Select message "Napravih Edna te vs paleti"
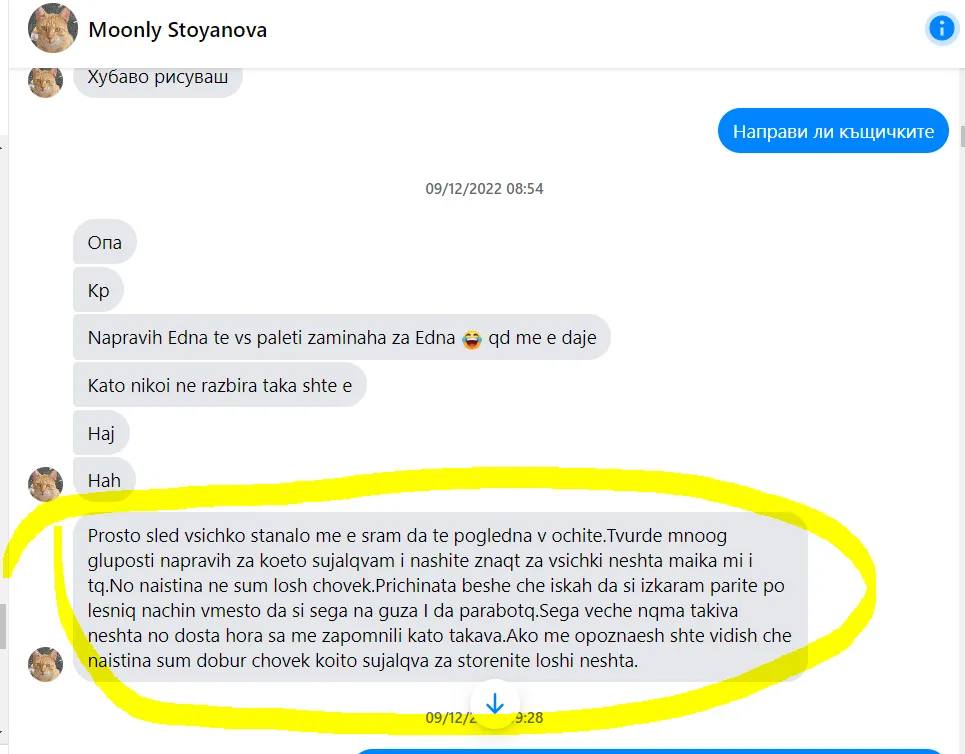Viewport: 965px width, 754px height. click(x=342, y=337)
